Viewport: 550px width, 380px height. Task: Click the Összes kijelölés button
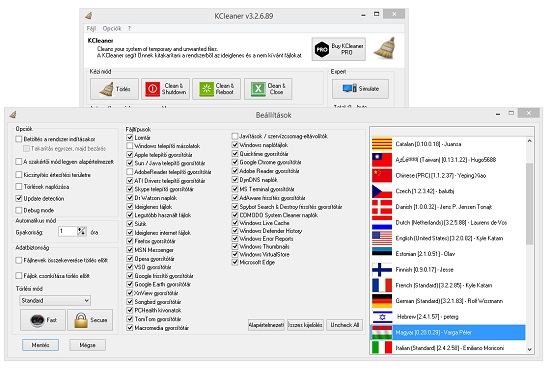305,325
